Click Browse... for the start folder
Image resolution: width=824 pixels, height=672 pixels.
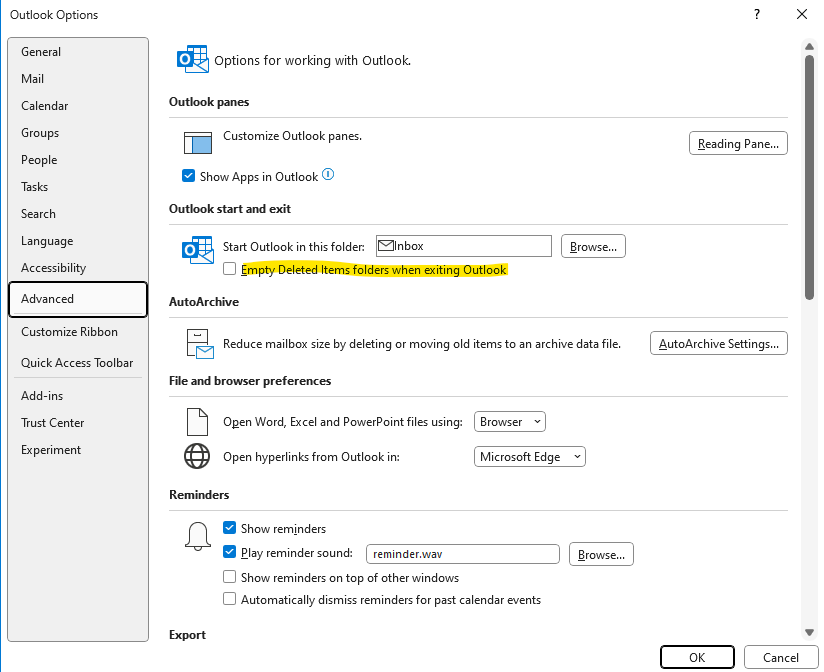pyautogui.click(x=593, y=246)
